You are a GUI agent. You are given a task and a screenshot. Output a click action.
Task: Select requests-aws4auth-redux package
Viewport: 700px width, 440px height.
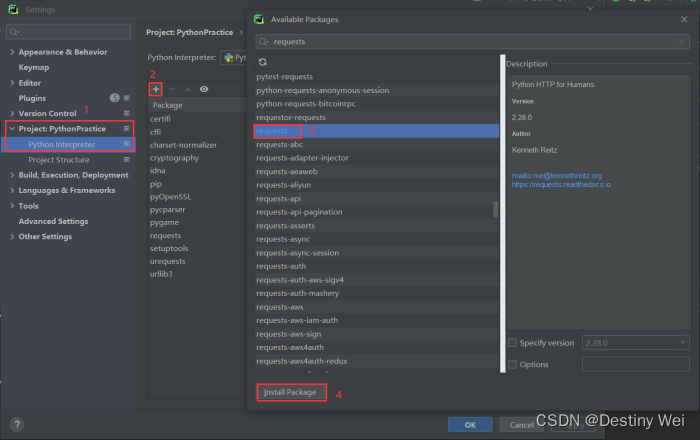pyautogui.click(x=377, y=361)
